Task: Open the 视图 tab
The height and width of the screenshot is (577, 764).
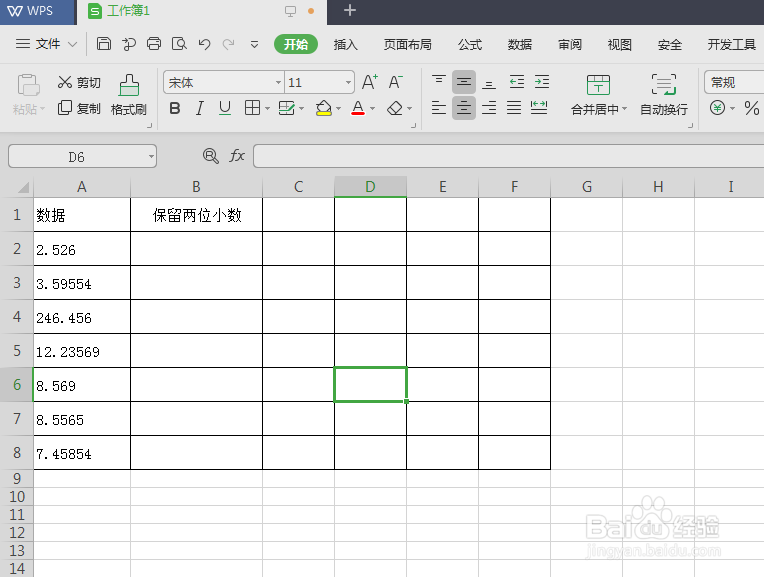Action: [619, 44]
